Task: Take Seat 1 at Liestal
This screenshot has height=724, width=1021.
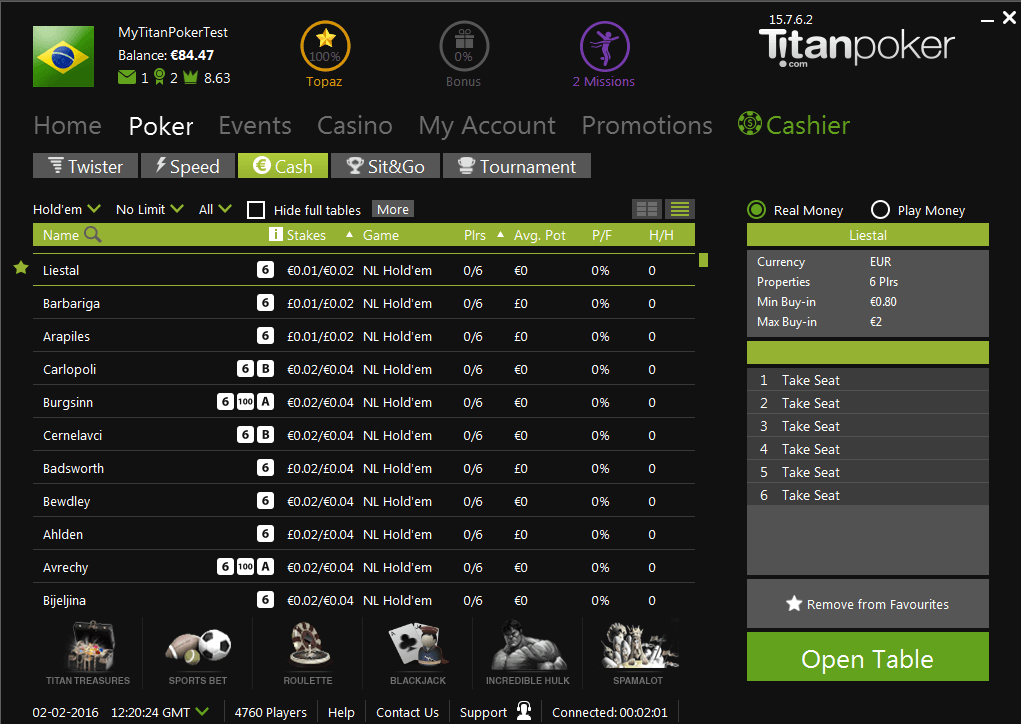Action: click(867, 380)
